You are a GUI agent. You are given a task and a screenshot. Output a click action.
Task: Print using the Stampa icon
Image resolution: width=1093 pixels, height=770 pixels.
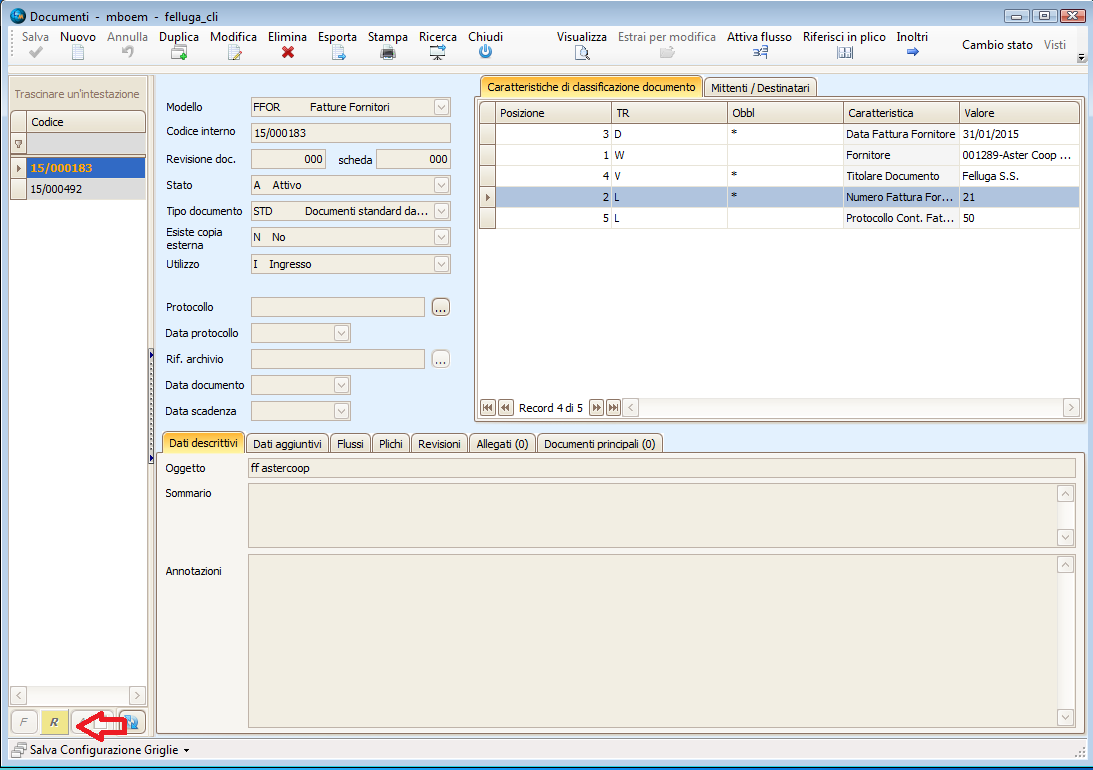click(387, 52)
